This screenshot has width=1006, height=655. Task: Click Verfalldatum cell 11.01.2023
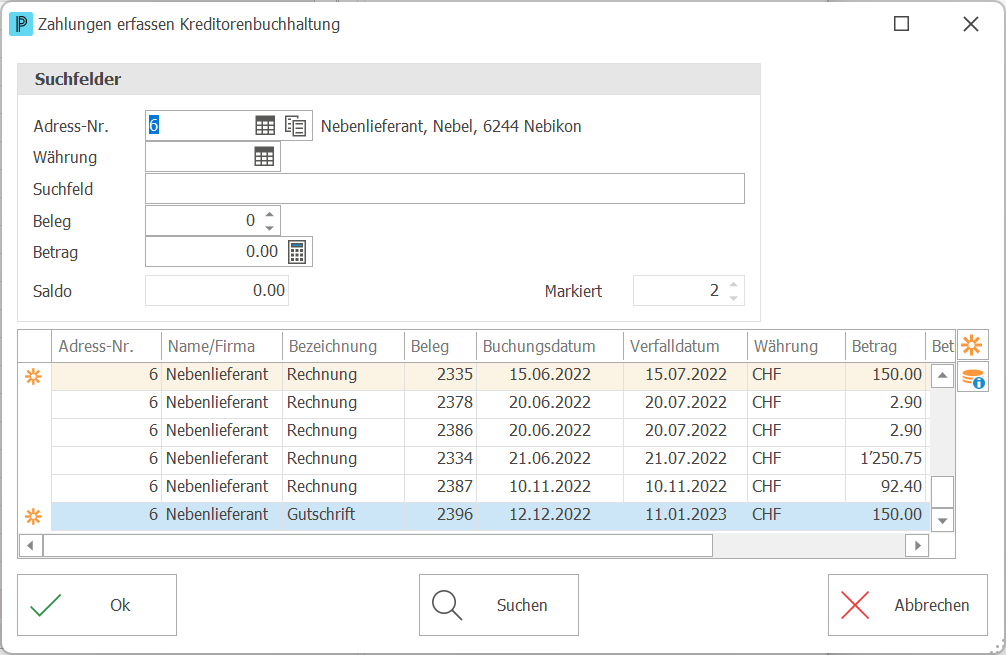[685, 515]
